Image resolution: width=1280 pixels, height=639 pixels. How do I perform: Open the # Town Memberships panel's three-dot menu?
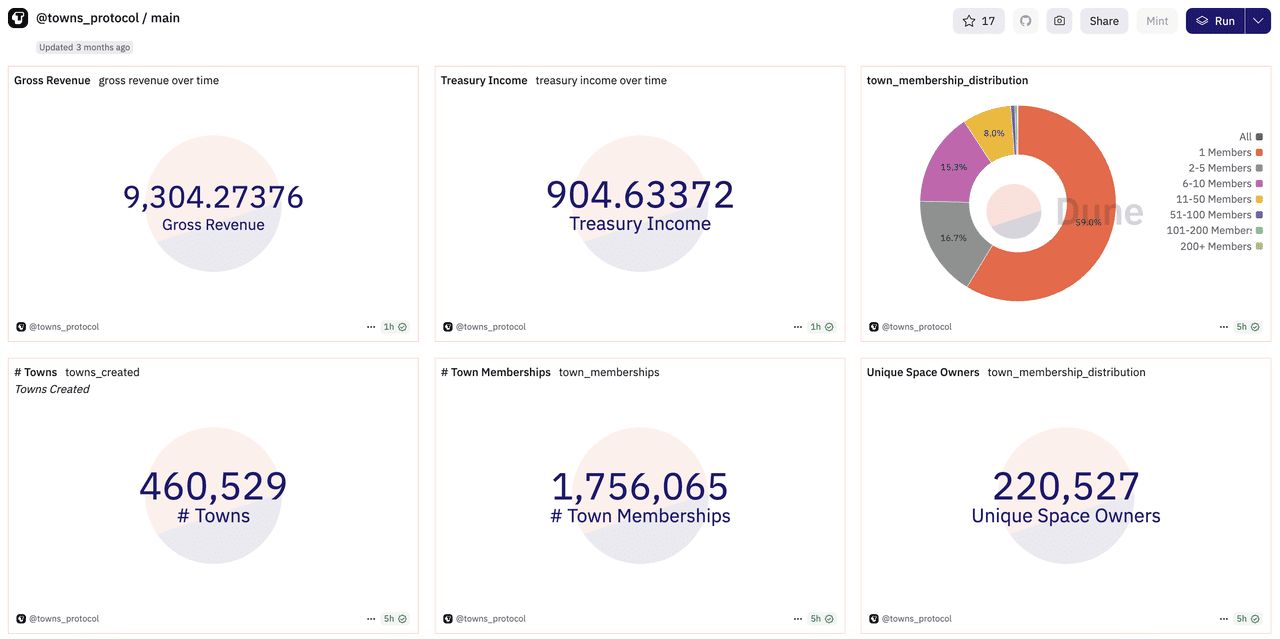(x=798, y=619)
